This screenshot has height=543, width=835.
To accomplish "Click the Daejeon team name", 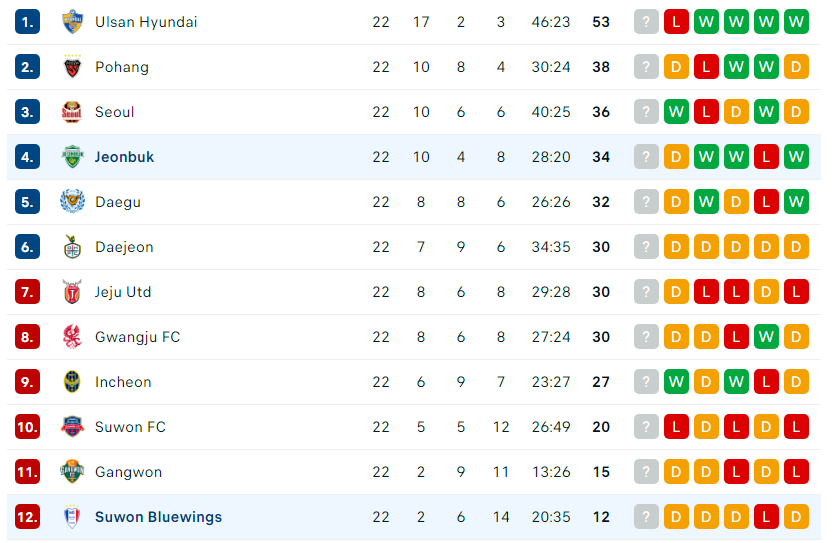I will click(124, 247).
